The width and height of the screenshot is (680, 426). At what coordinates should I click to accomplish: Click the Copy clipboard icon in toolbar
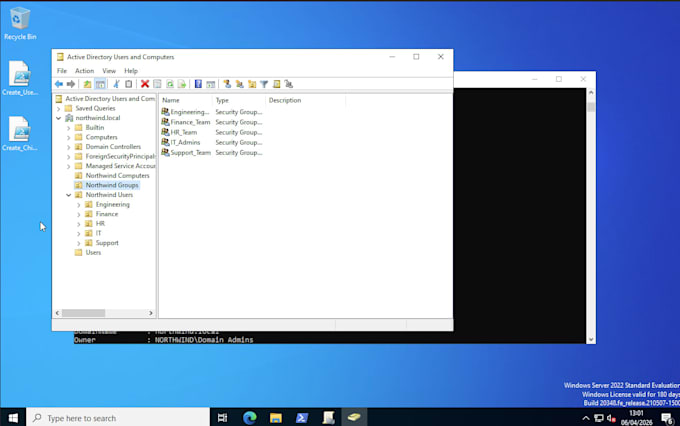coord(128,84)
